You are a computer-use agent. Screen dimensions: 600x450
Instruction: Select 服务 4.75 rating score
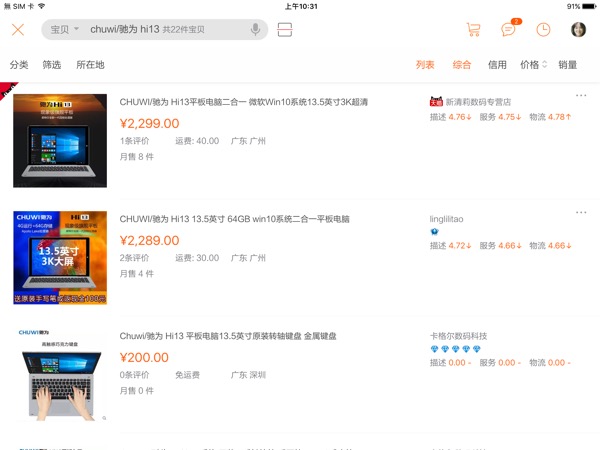tap(500, 117)
